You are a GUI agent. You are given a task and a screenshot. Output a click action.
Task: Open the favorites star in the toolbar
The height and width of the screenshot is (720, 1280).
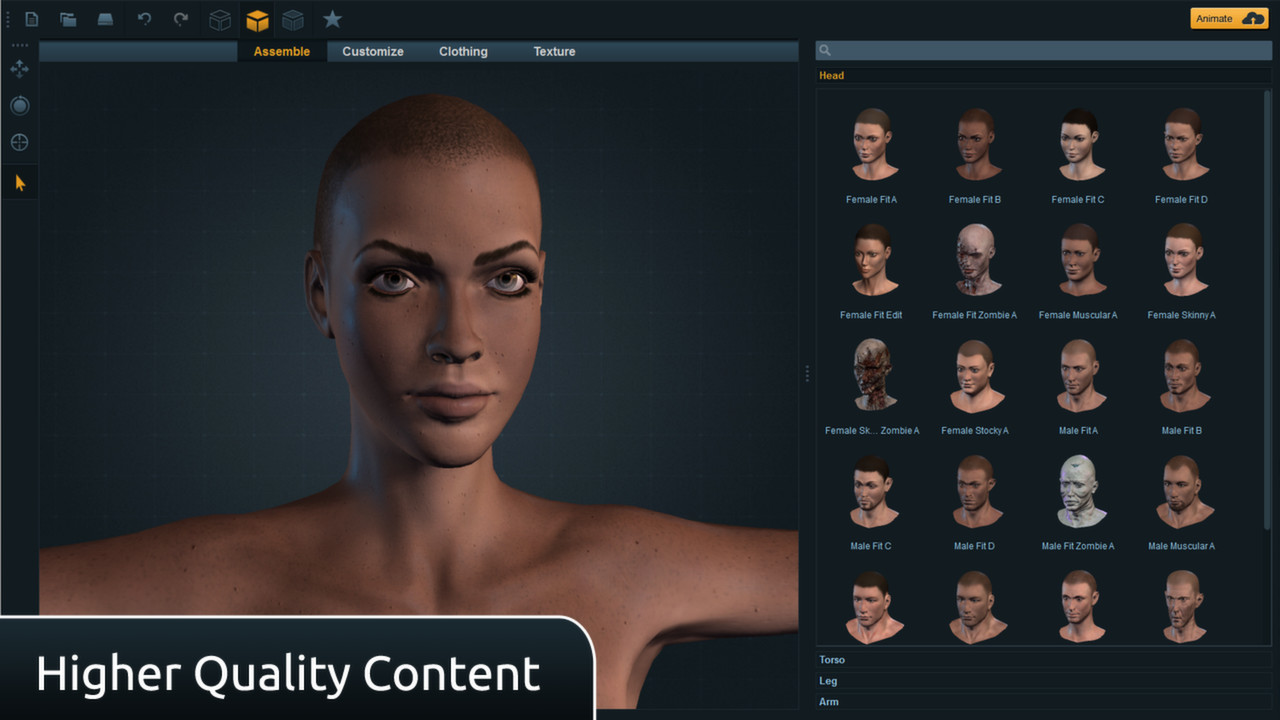coord(332,18)
